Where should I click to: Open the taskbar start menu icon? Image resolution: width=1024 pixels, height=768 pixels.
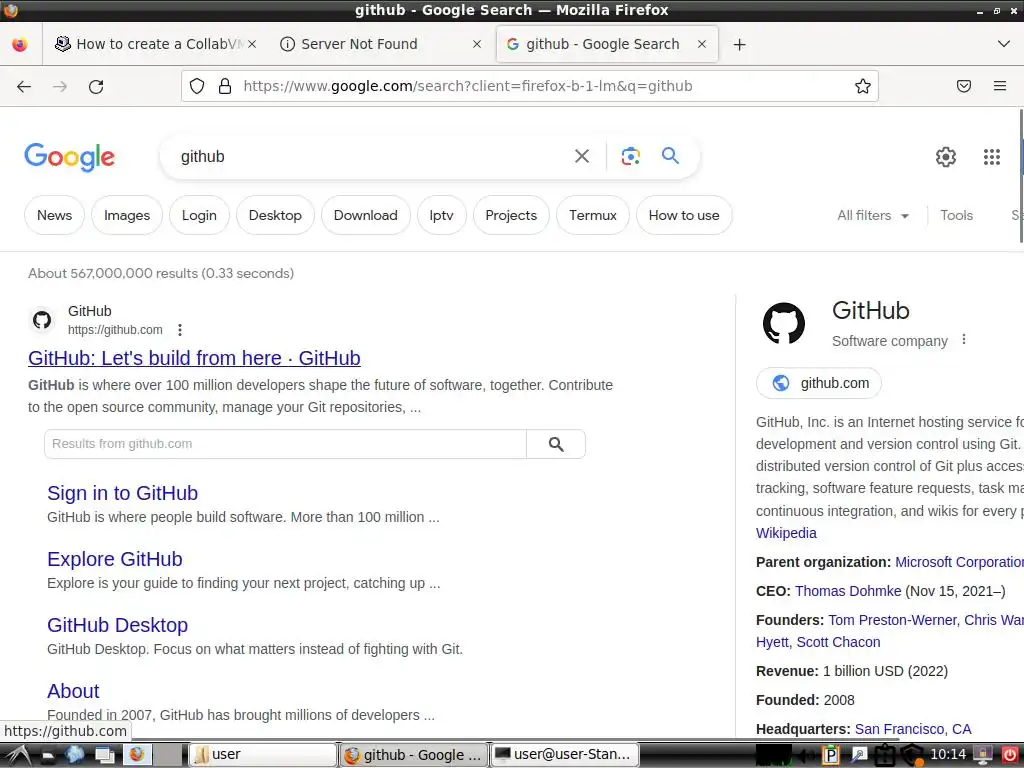point(18,755)
